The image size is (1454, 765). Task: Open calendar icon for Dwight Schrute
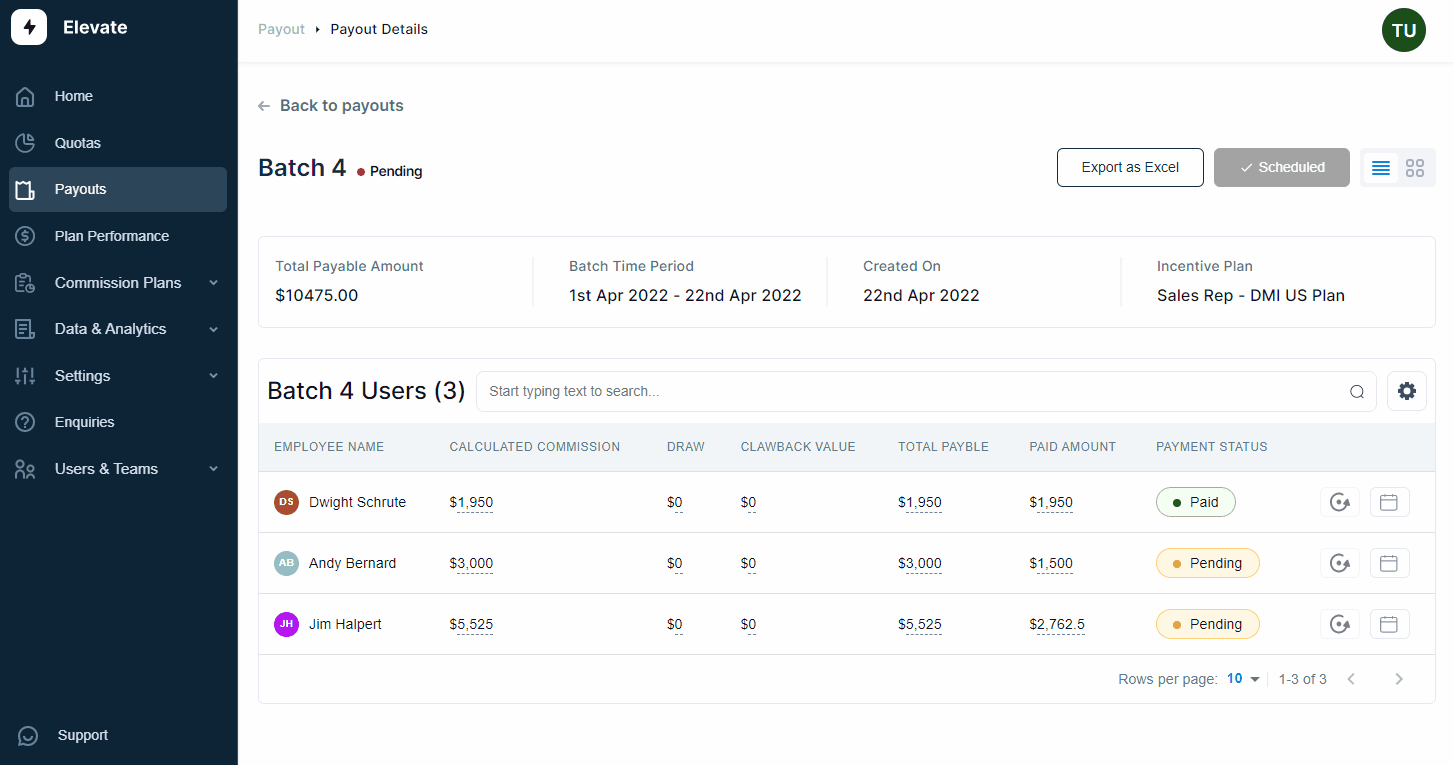tap(1390, 502)
